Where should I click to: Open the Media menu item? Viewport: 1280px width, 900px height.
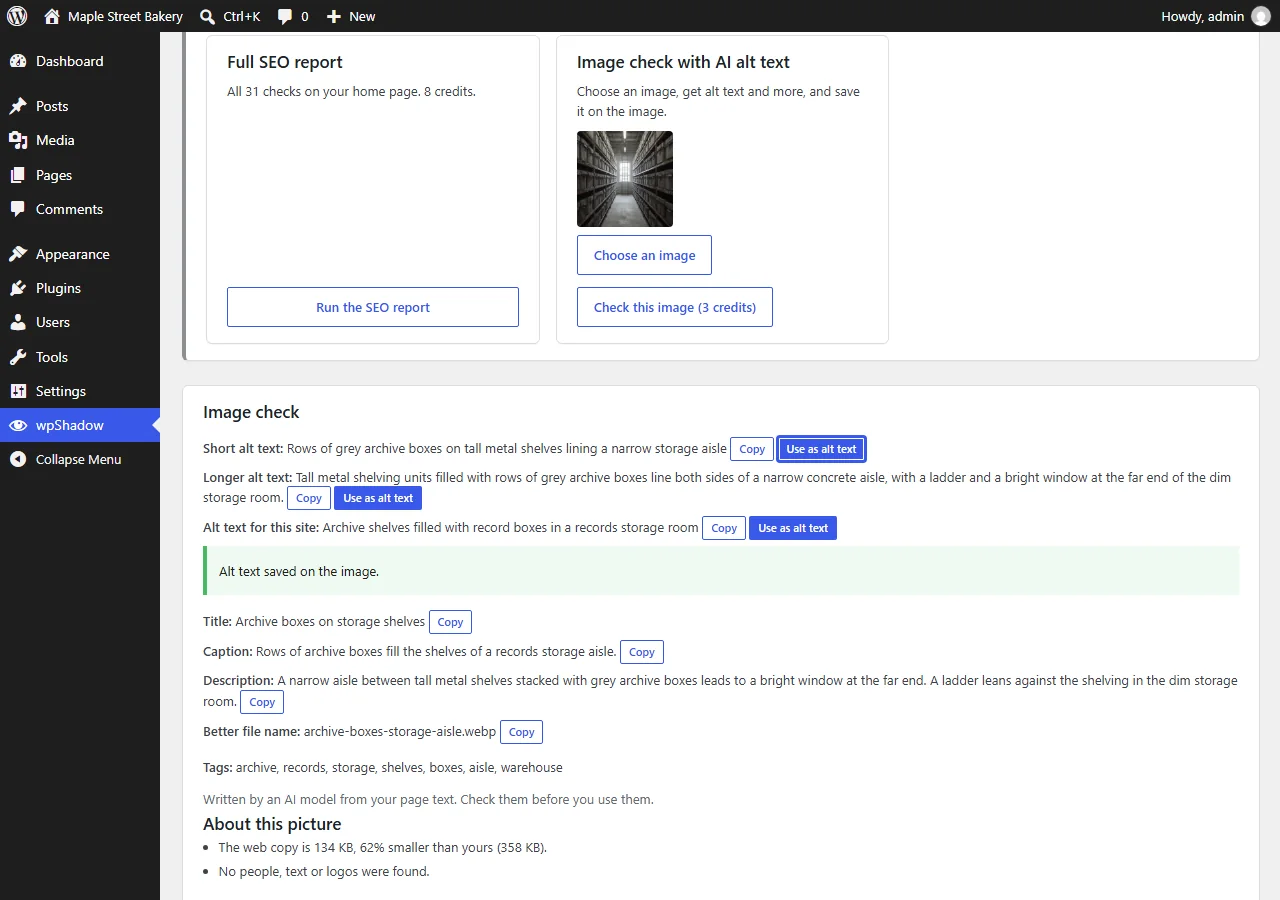click(x=80, y=140)
